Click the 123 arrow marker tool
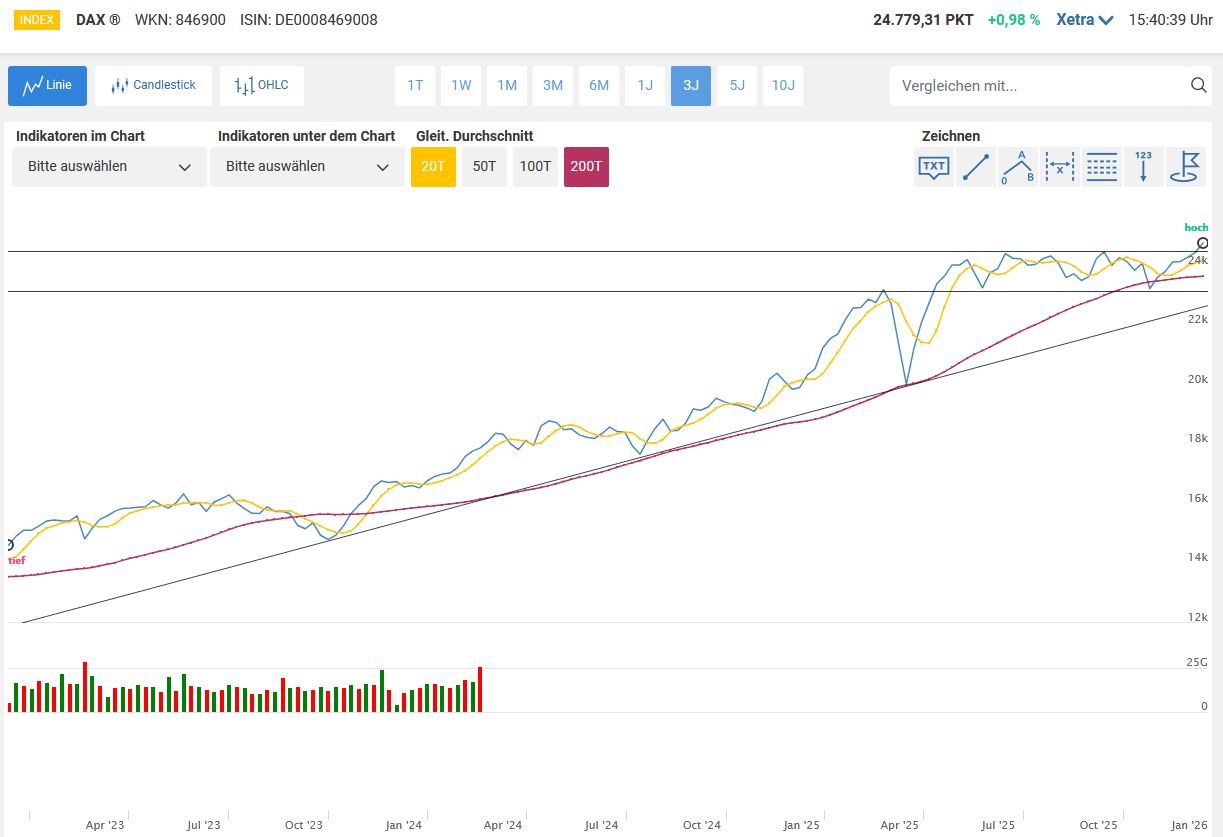The image size is (1223, 837). pos(1144,167)
